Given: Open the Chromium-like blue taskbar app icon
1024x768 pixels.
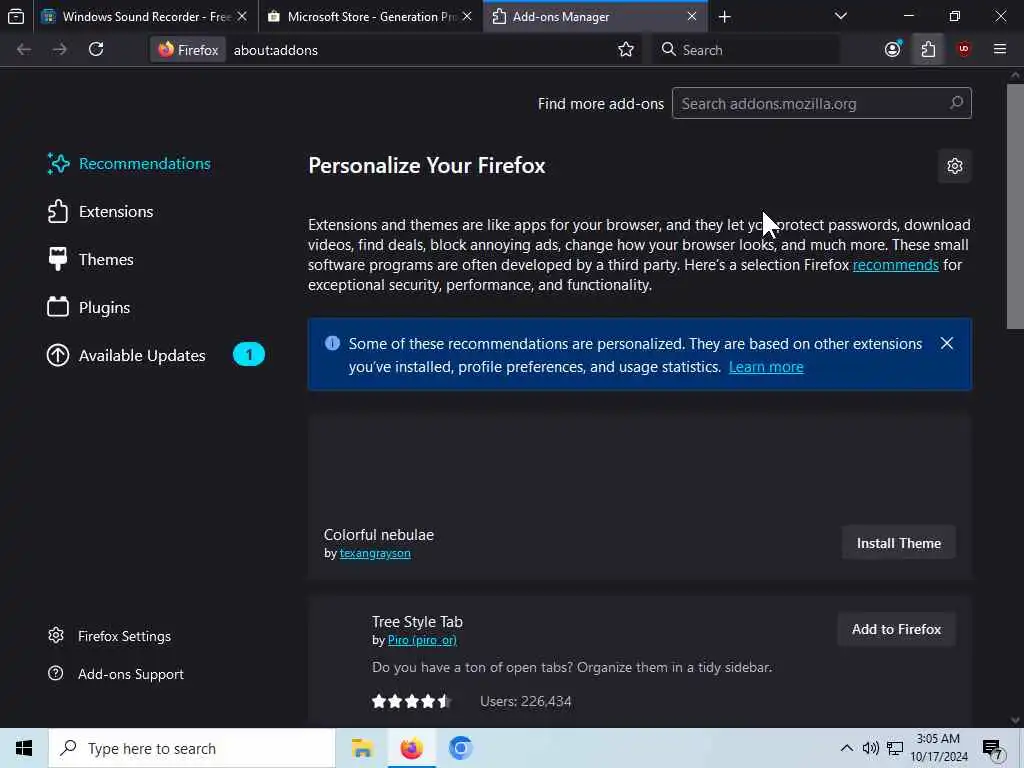Looking at the screenshot, I should pyautogui.click(x=460, y=748).
